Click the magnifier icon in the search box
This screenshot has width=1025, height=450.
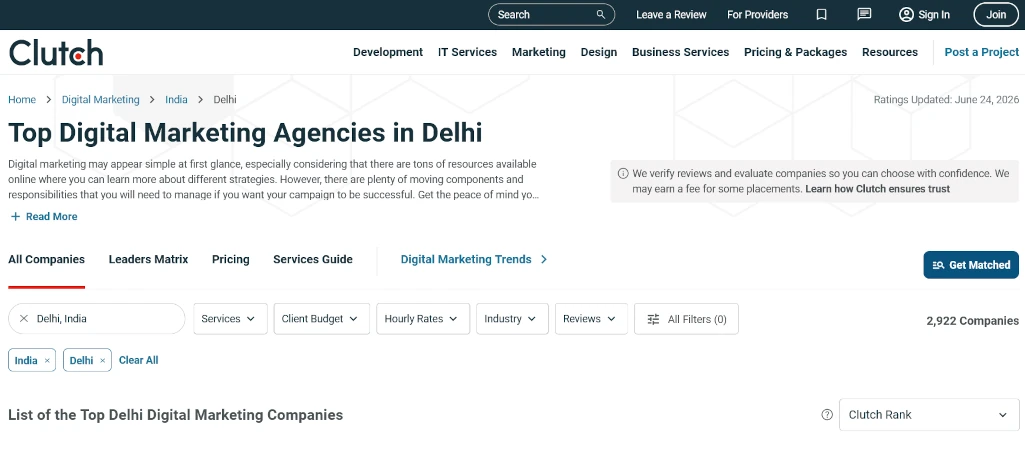pyautogui.click(x=601, y=14)
